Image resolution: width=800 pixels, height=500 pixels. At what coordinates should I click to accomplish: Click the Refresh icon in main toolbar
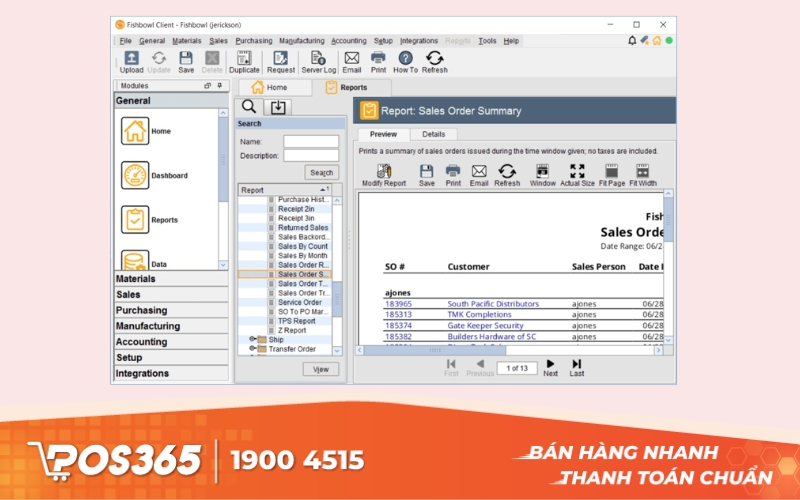click(x=435, y=58)
